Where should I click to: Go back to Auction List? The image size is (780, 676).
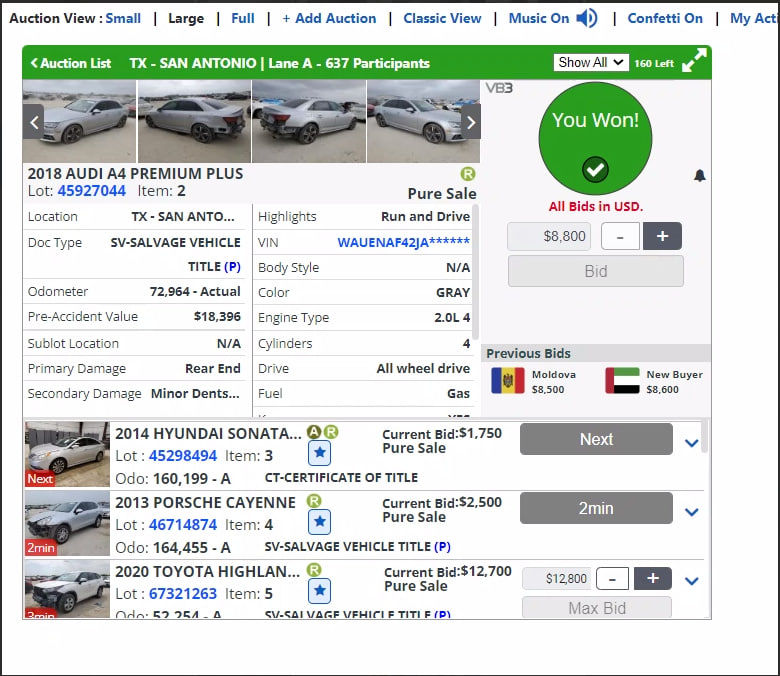[71, 63]
